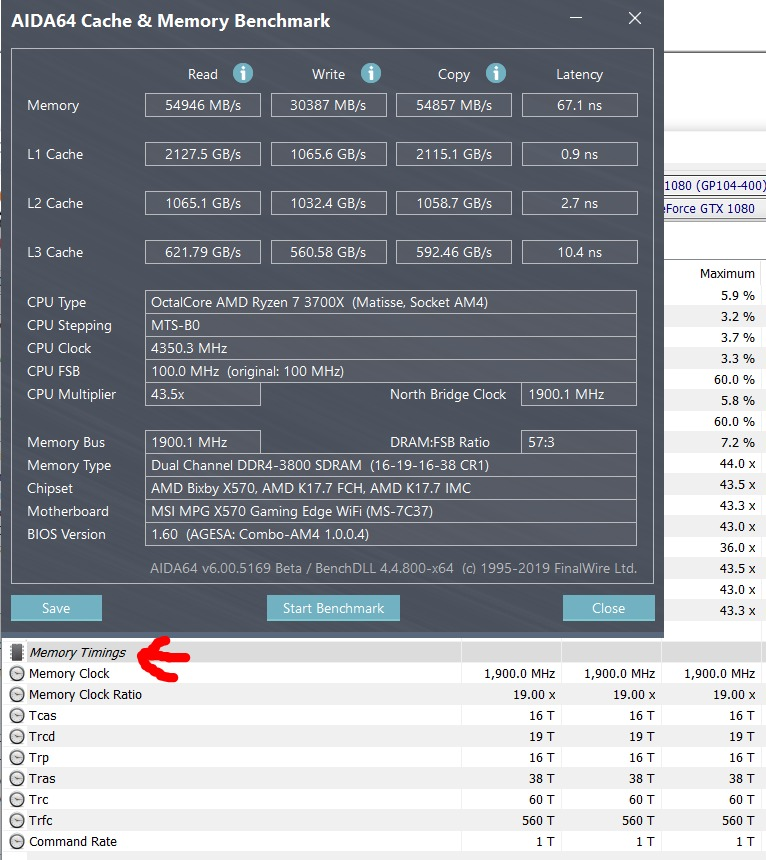Select L2 Cache latency 2.7 ns
The width and height of the screenshot is (766, 860).
point(580,203)
